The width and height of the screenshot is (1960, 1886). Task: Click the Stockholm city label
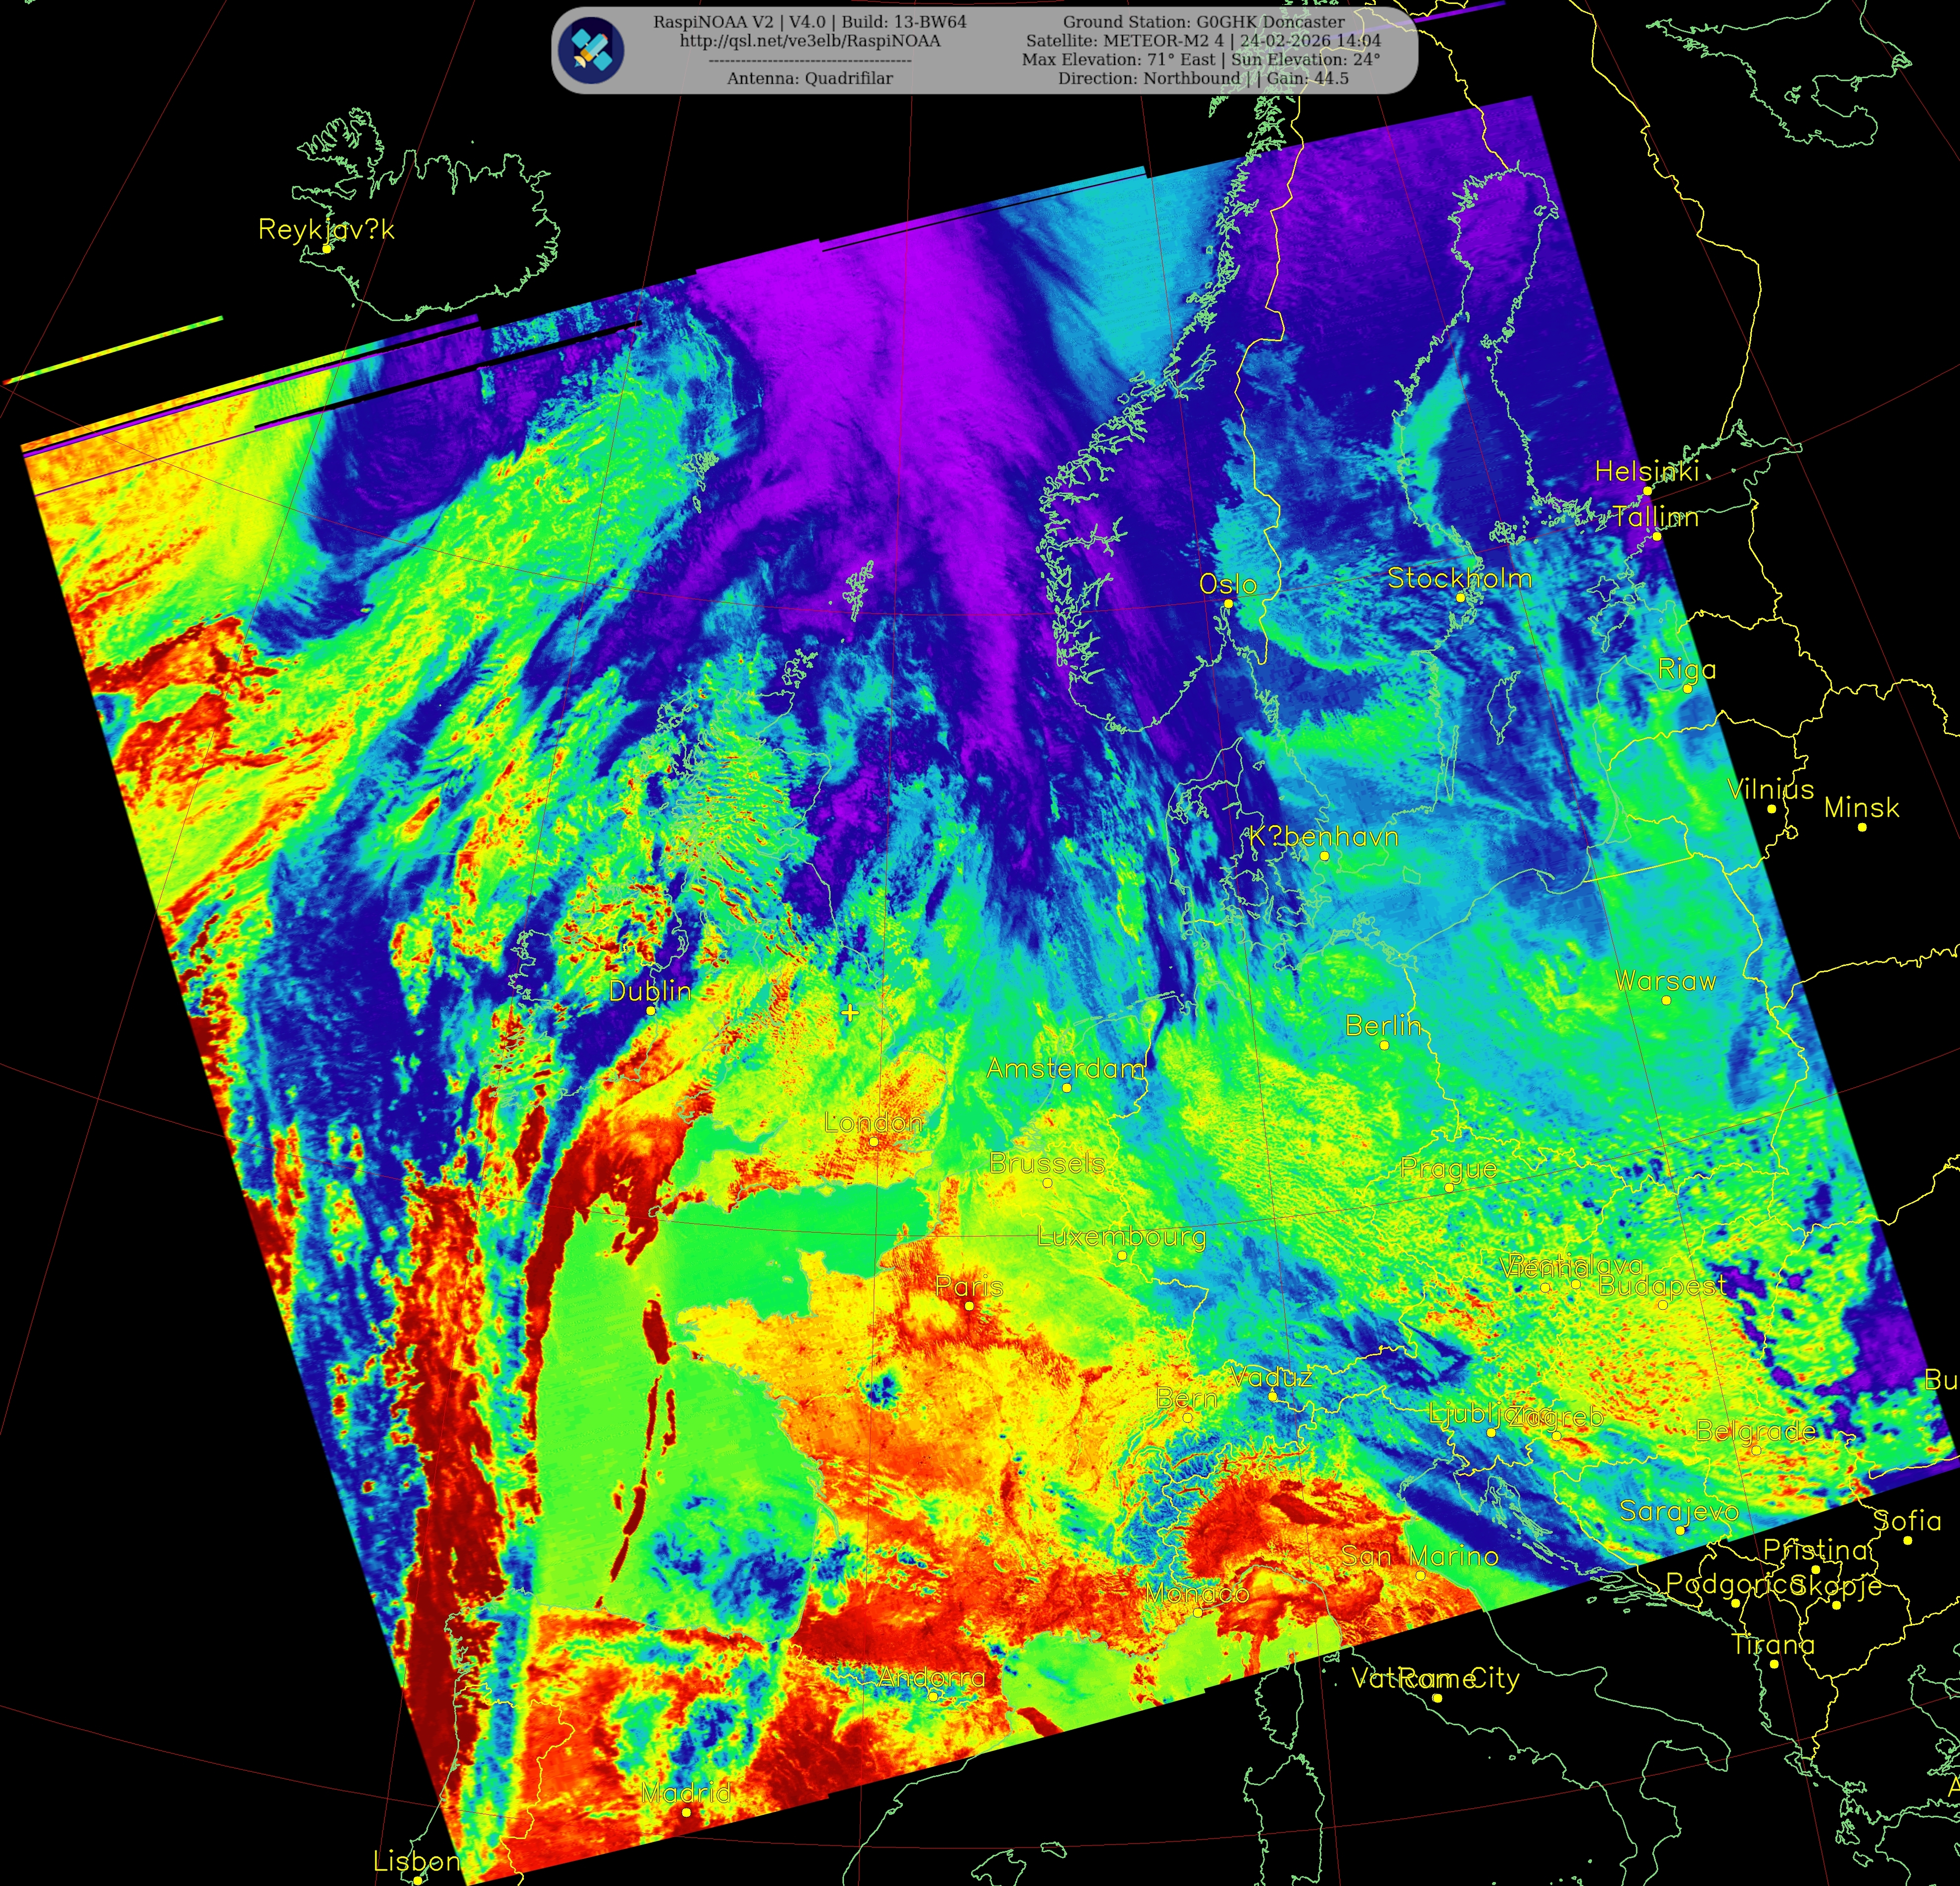(x=1459, y=578)
